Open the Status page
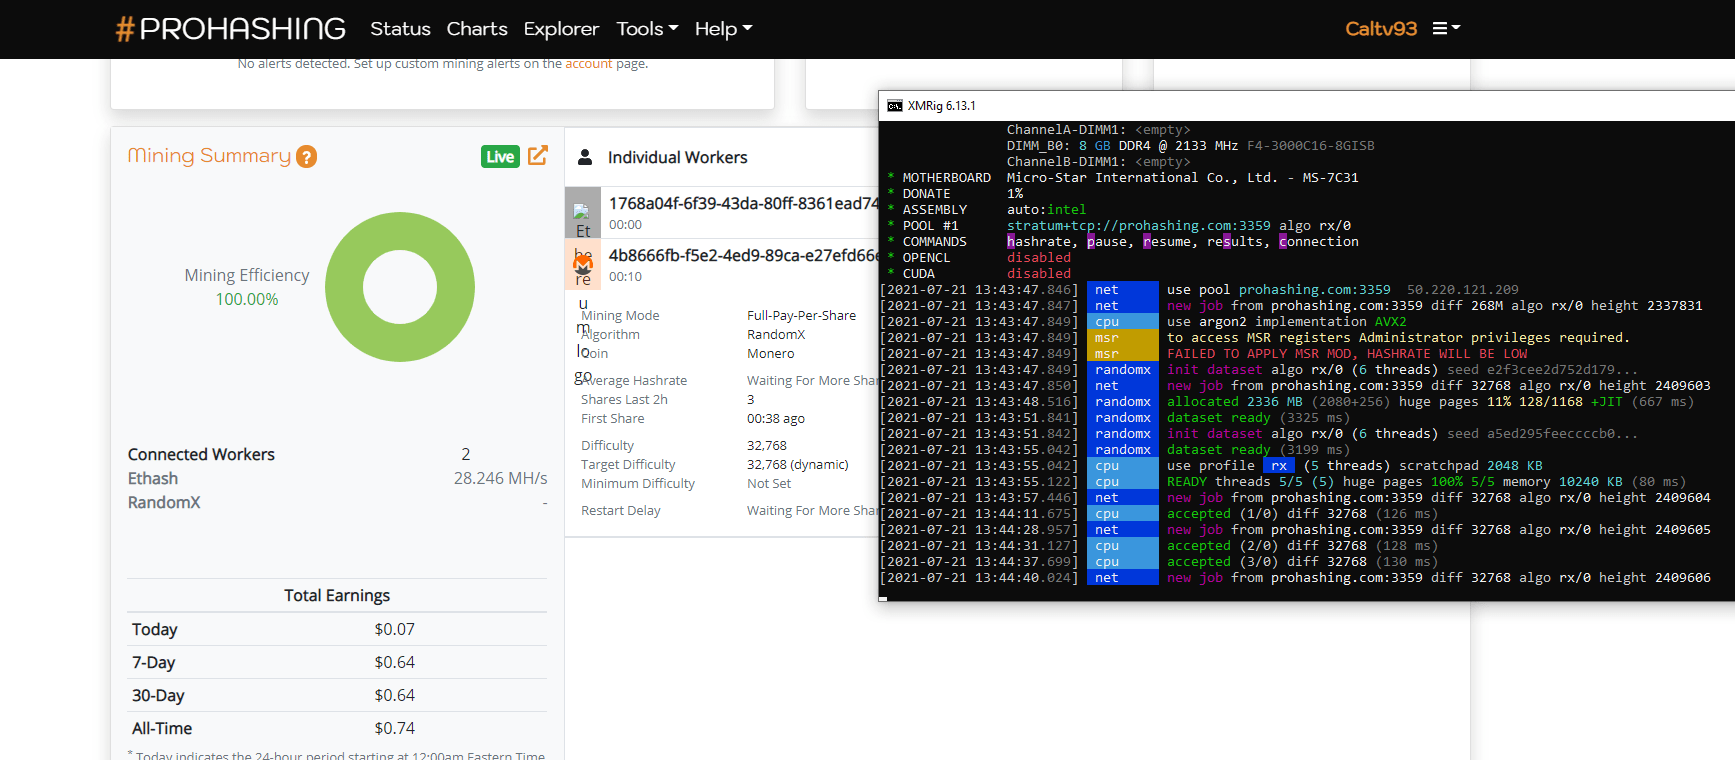This screenshot has width=1735, height=760. coord(400,29)
